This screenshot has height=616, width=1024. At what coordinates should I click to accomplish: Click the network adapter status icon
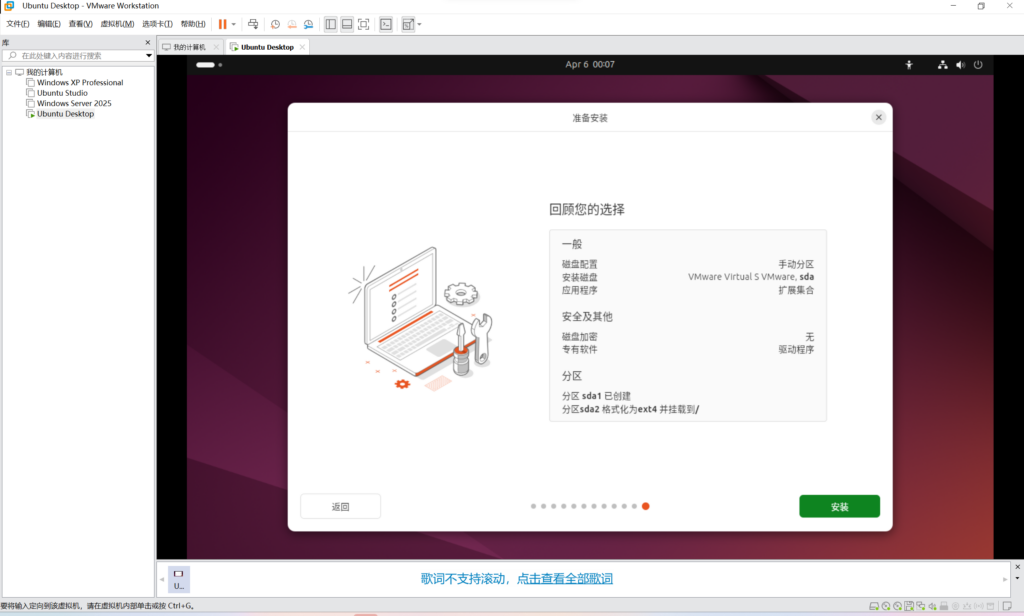pos(921,606)
